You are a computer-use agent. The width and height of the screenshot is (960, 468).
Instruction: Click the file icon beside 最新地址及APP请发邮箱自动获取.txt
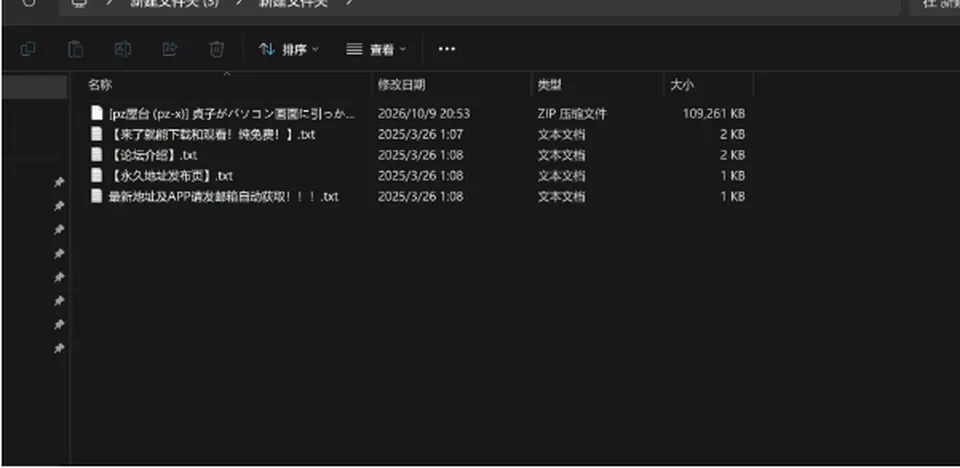[x=97, y=196]
